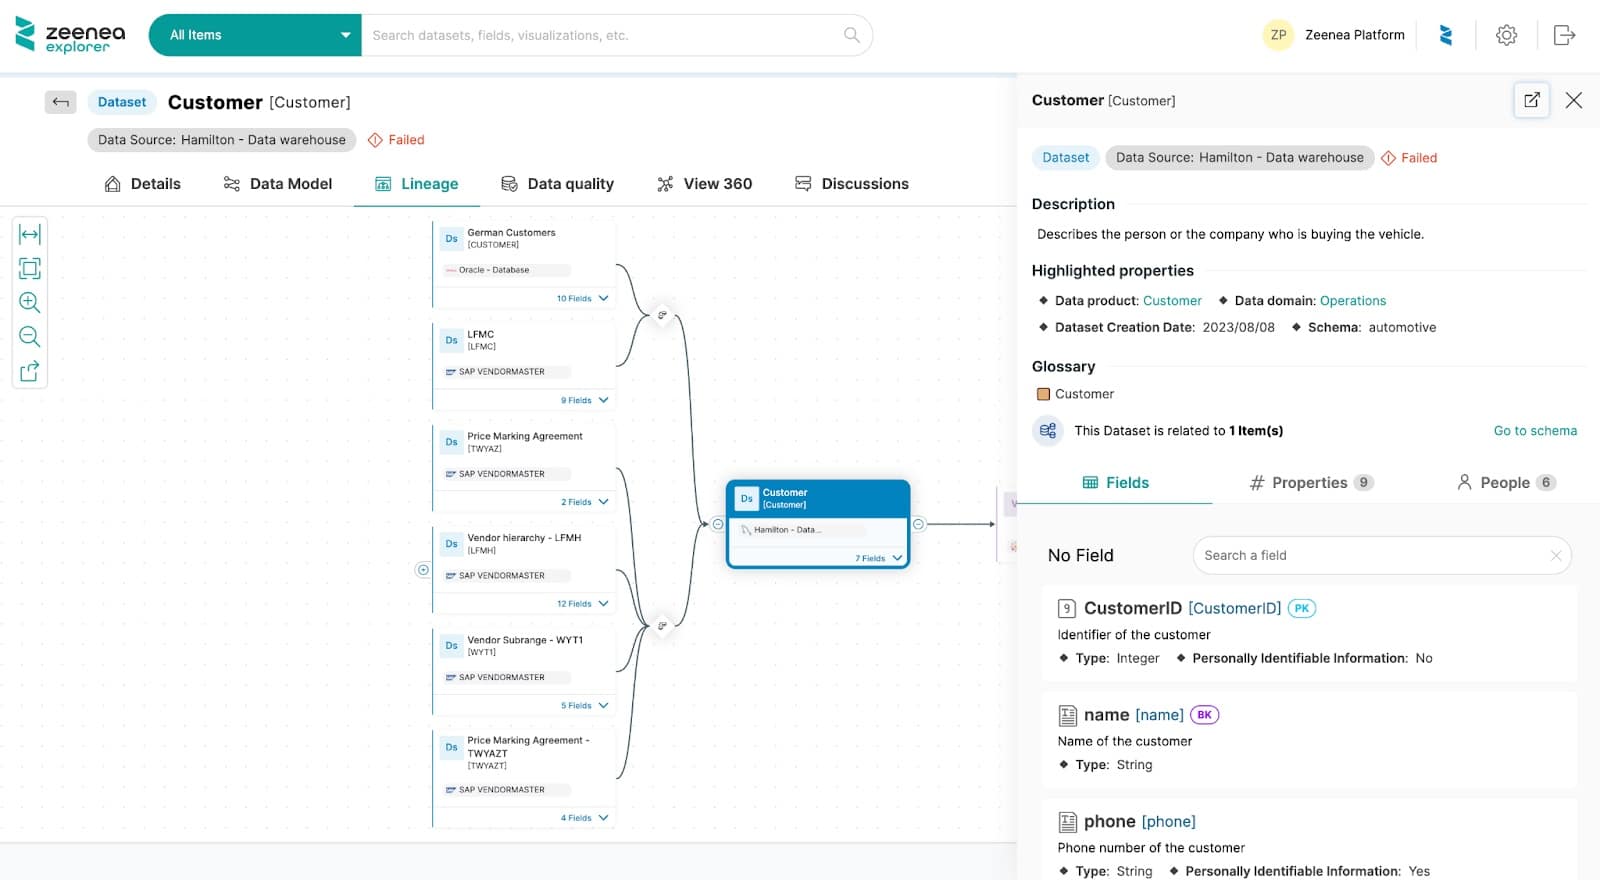The height and width of the screenshot is (880, 1600).
Task: Toggle downstream lineage of Customer node
Action: click(918, 524)
